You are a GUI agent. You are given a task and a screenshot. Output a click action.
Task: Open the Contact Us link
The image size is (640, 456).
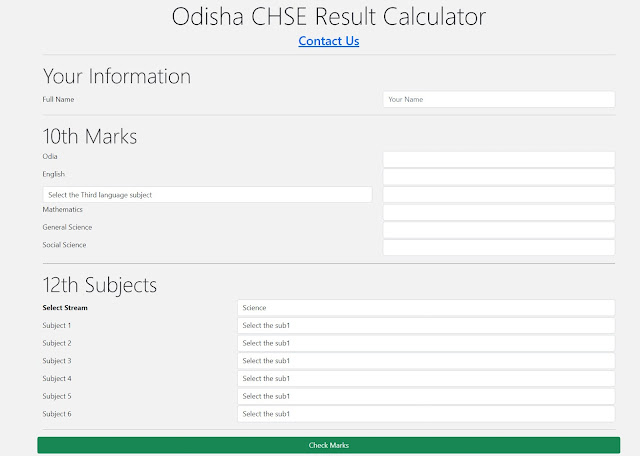(x=329, y=41)
